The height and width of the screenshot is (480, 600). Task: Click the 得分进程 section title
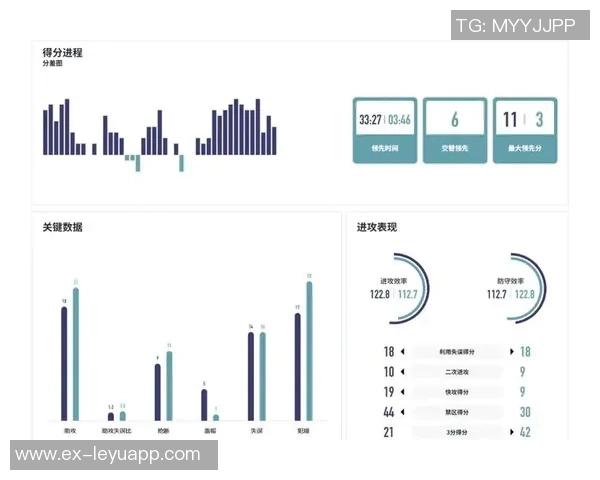62,52
